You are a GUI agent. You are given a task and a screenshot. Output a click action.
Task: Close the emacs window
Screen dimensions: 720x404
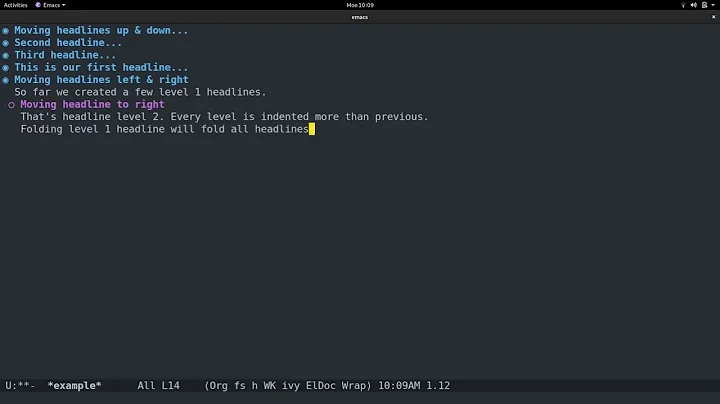click(x=714, y=17)
